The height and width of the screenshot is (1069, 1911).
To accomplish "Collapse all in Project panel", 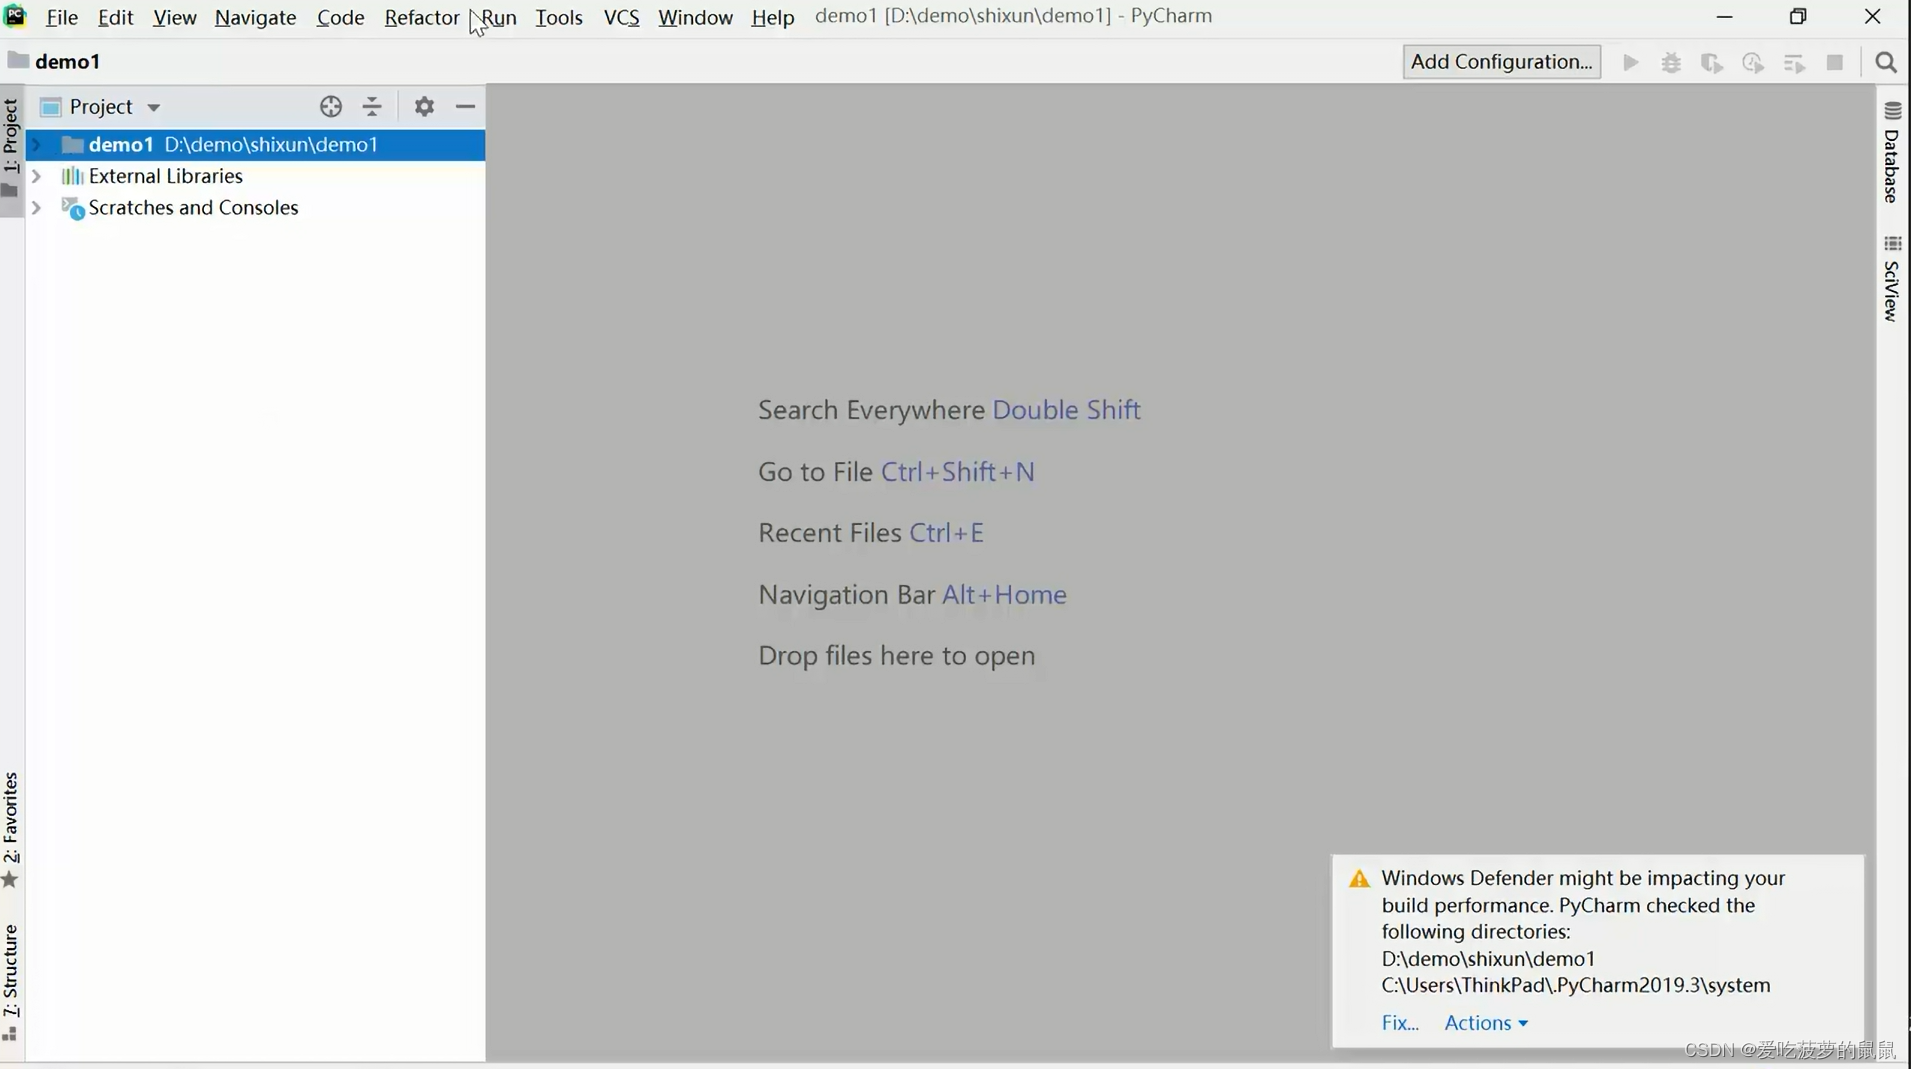I will [x=372, y=106].
